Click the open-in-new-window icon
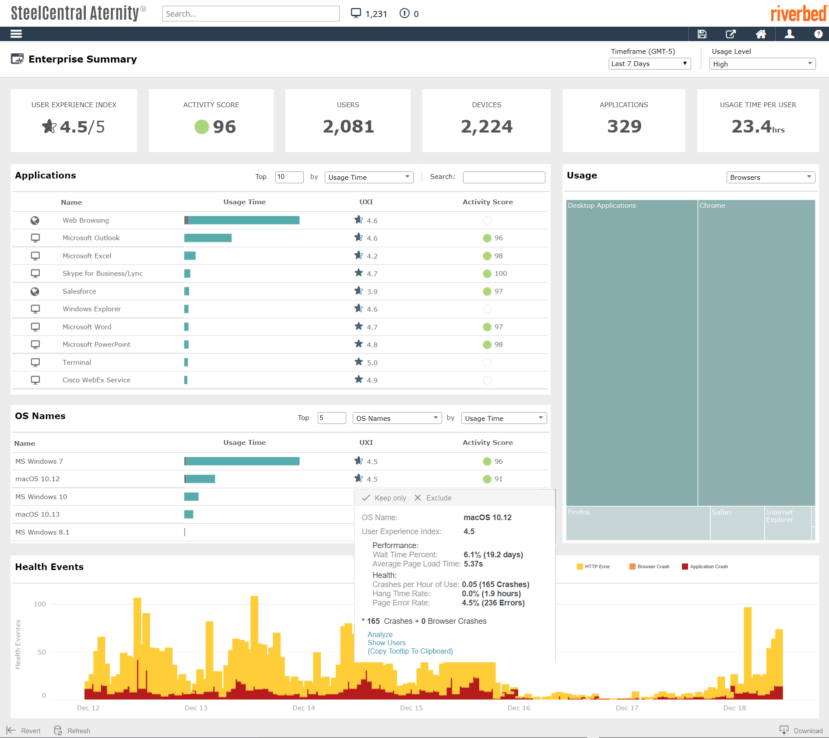829x738 pixels. (731, 34)
